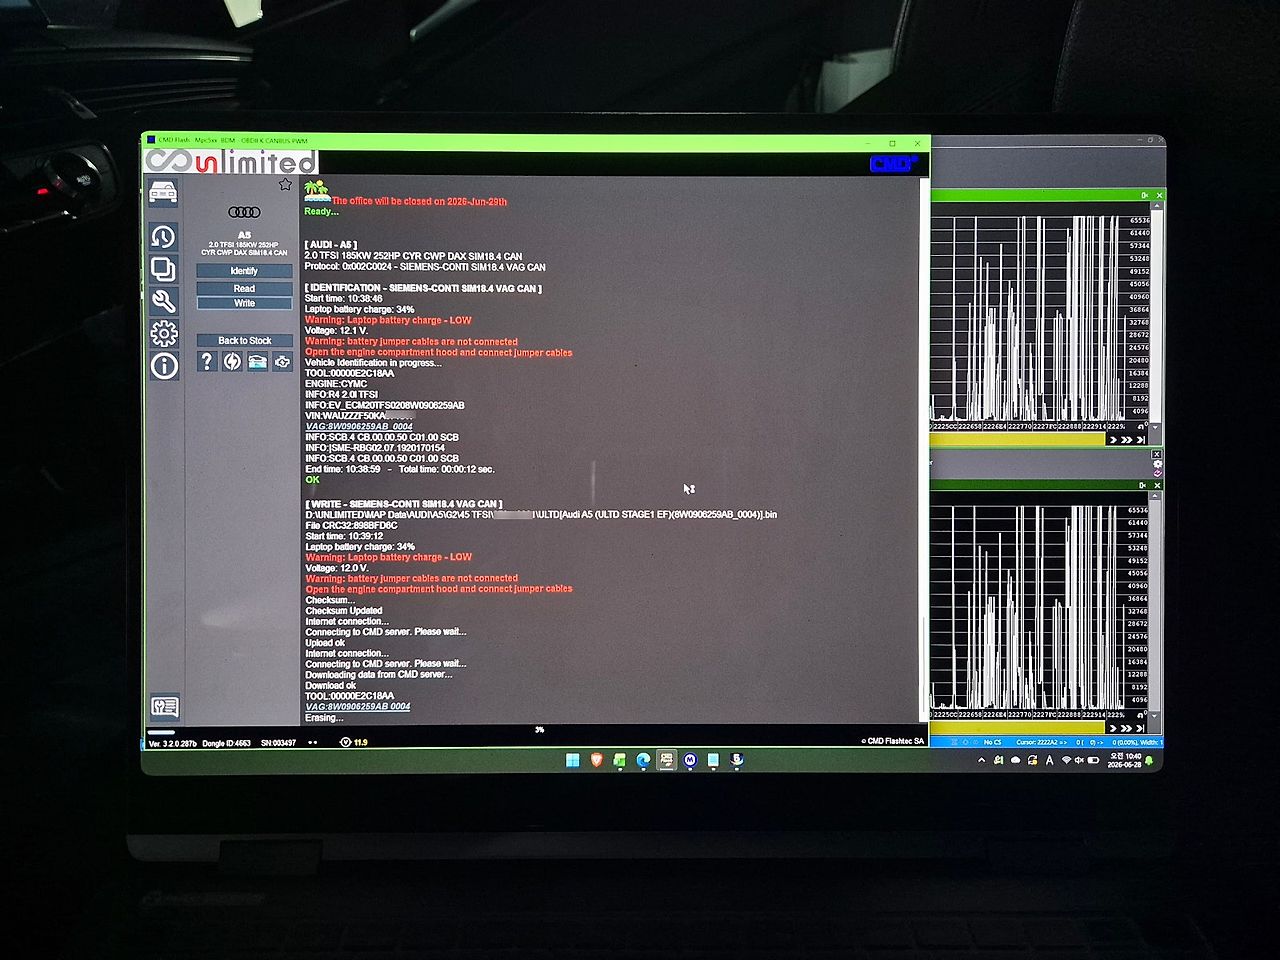Open the history clock icon in sidebar

[x=163, y=237]
